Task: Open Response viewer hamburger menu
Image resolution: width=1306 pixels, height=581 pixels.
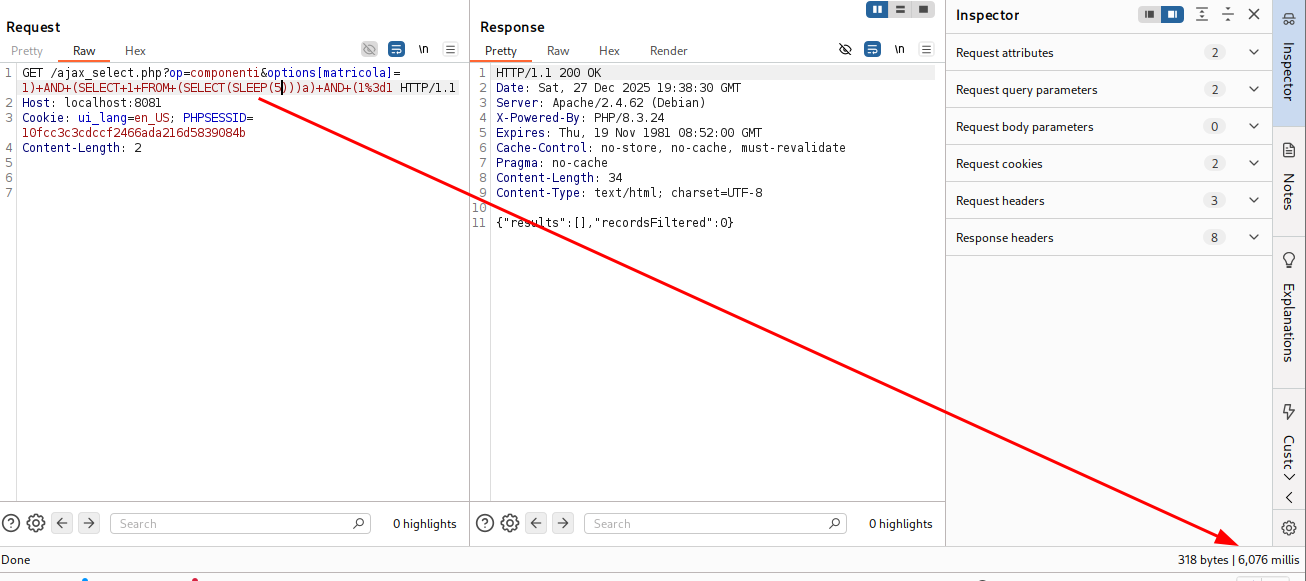Action: 926,49
